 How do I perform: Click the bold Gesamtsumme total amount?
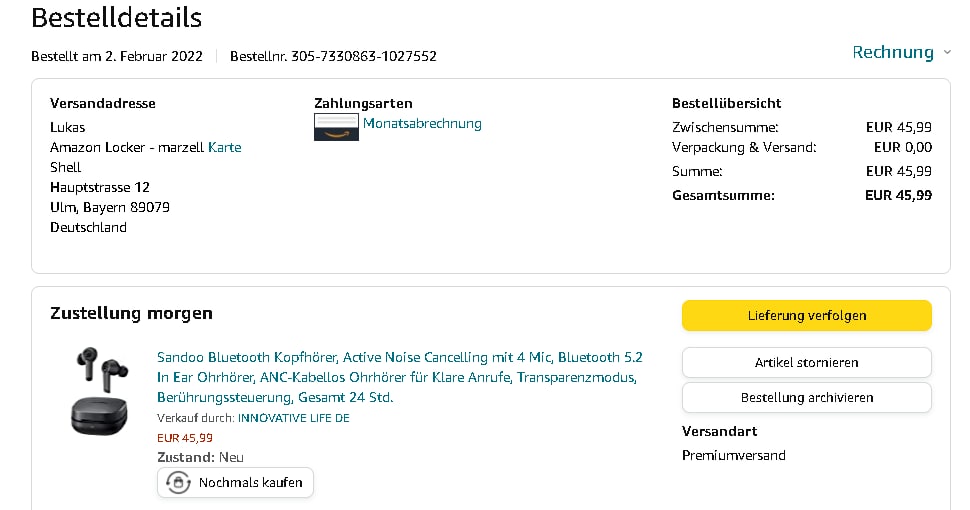(x=898, y=195)
